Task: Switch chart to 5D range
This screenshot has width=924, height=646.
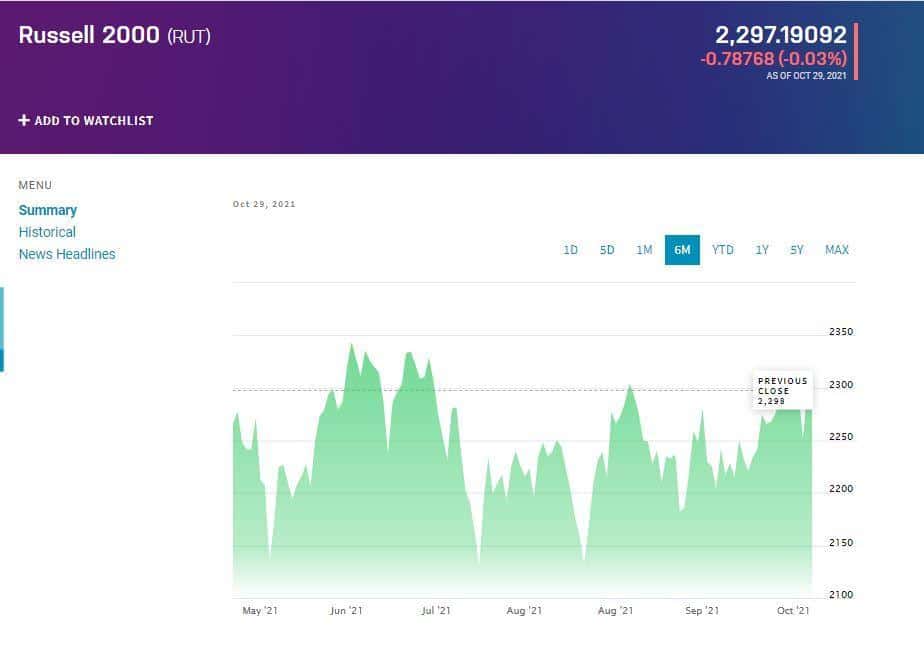Action: [607, 250]
